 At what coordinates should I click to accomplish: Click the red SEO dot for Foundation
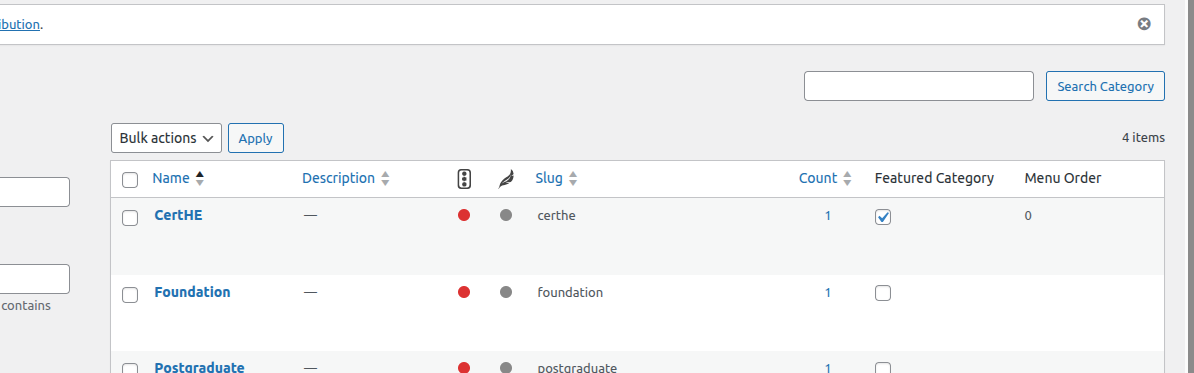pos(464,292)
